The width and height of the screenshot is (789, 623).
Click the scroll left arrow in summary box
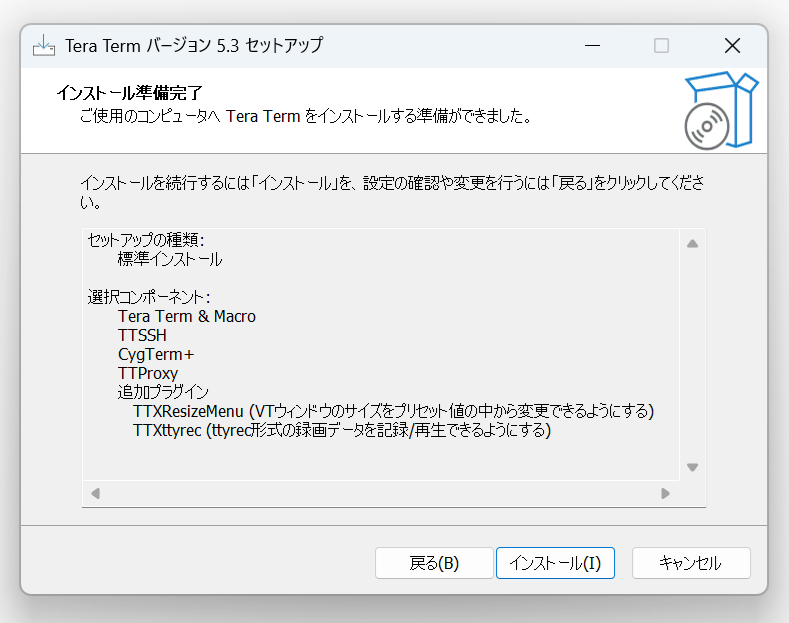96,493
